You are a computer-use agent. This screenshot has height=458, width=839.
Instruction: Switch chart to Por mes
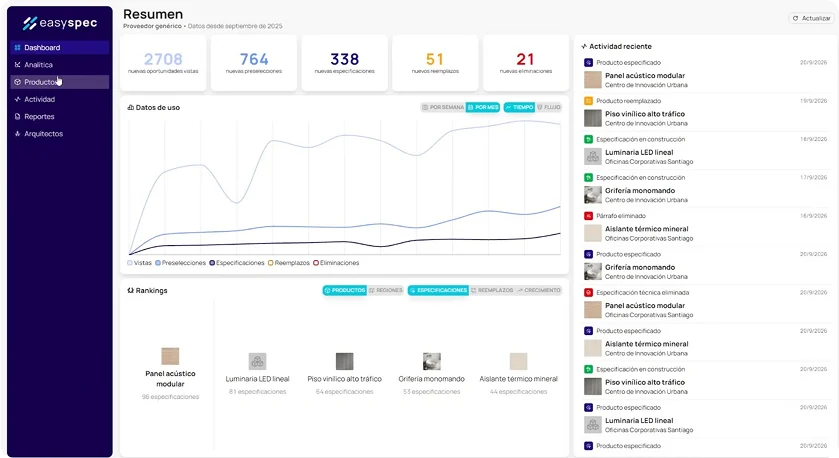[483, 108]
